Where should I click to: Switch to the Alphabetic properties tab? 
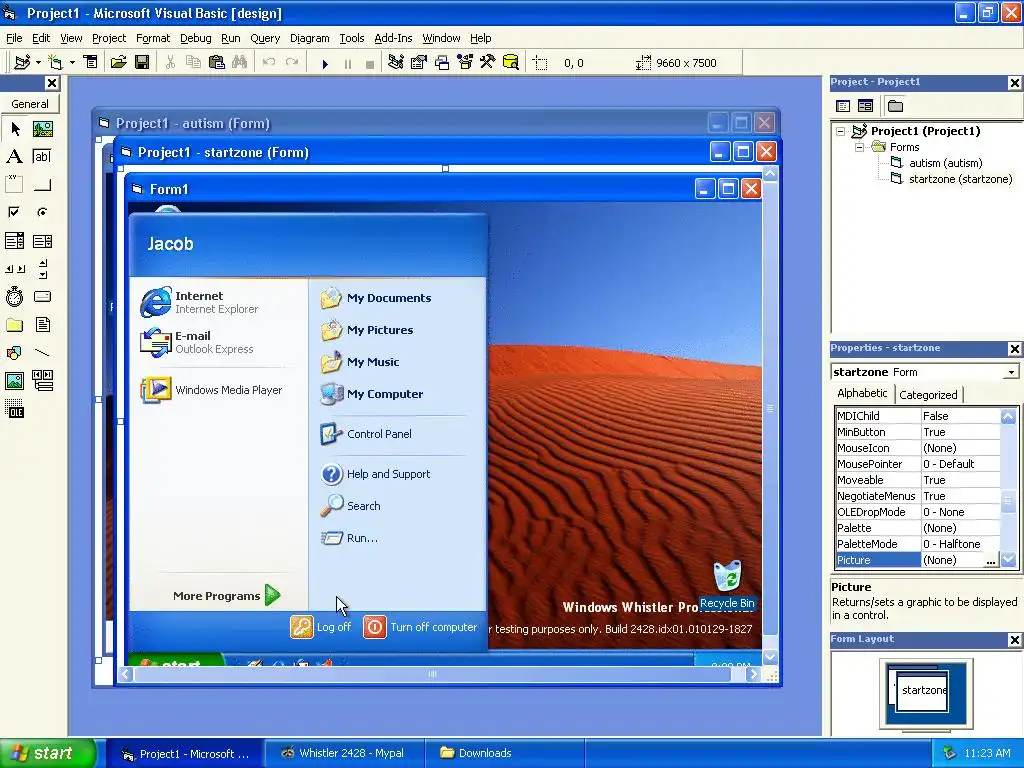[x=862, y=393]
